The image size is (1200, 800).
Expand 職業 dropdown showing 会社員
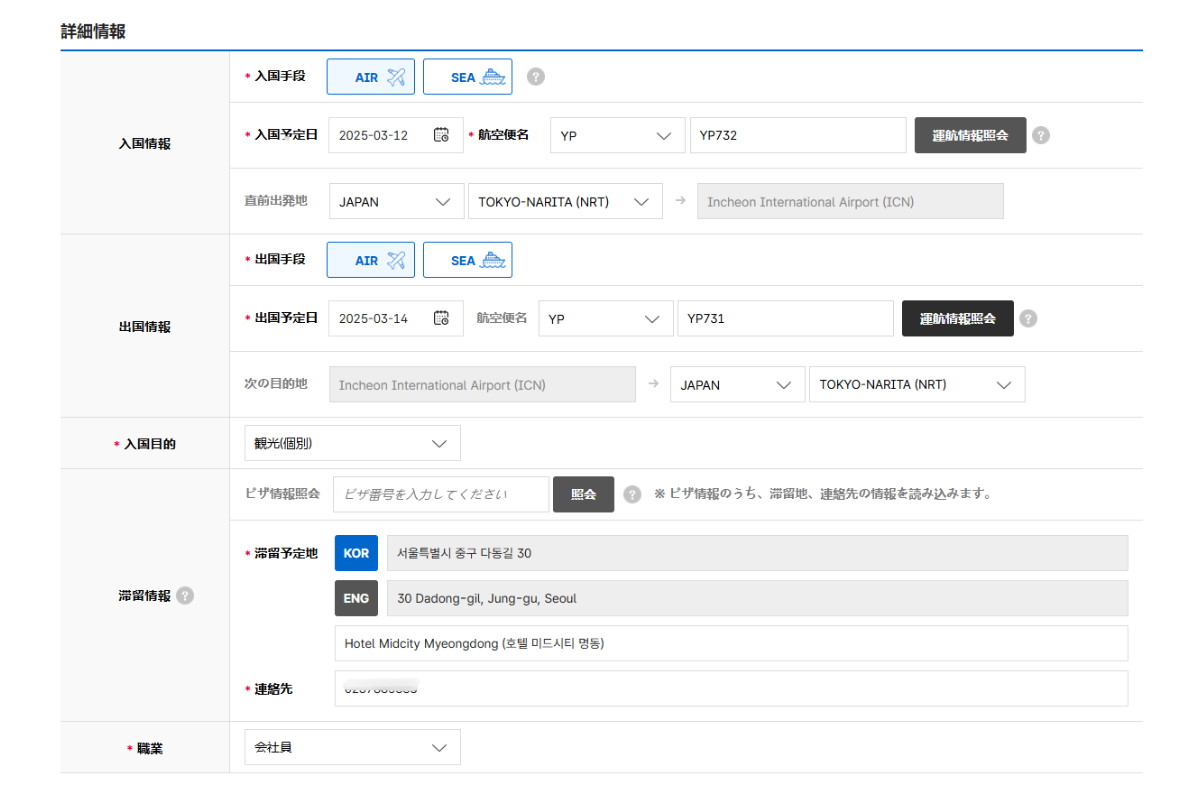[352, 747]
